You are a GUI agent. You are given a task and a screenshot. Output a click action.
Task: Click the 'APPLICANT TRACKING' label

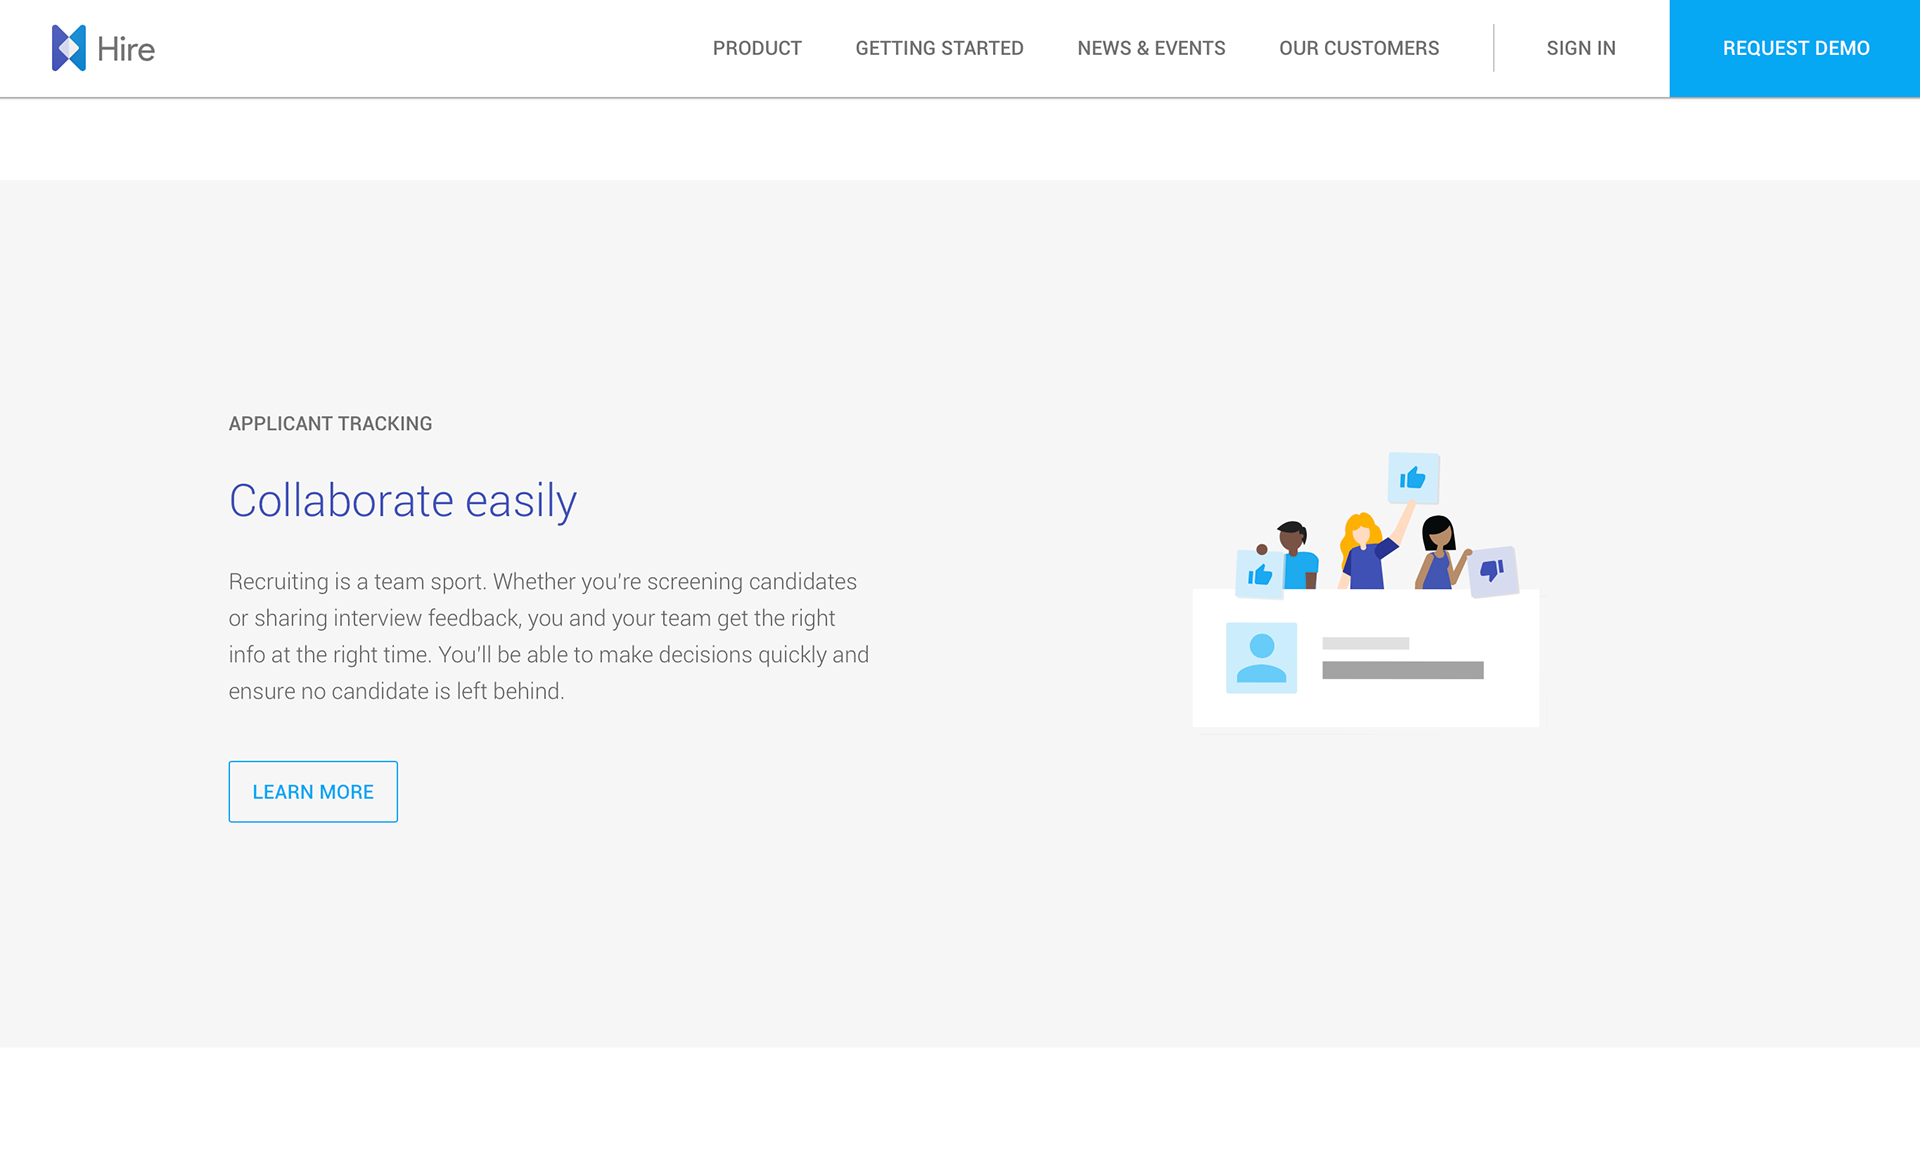pyautogui.click(x=330, y=424)
